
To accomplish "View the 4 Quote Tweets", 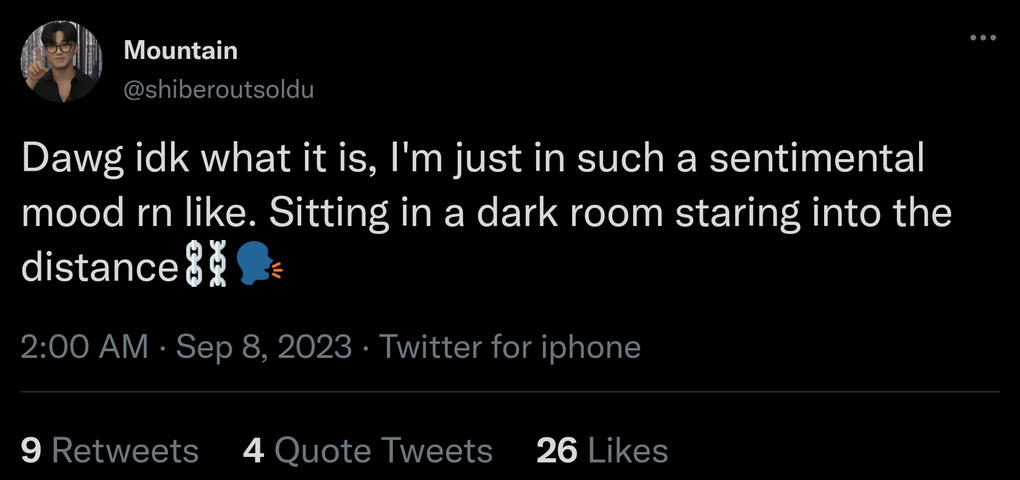I will 367,450.
